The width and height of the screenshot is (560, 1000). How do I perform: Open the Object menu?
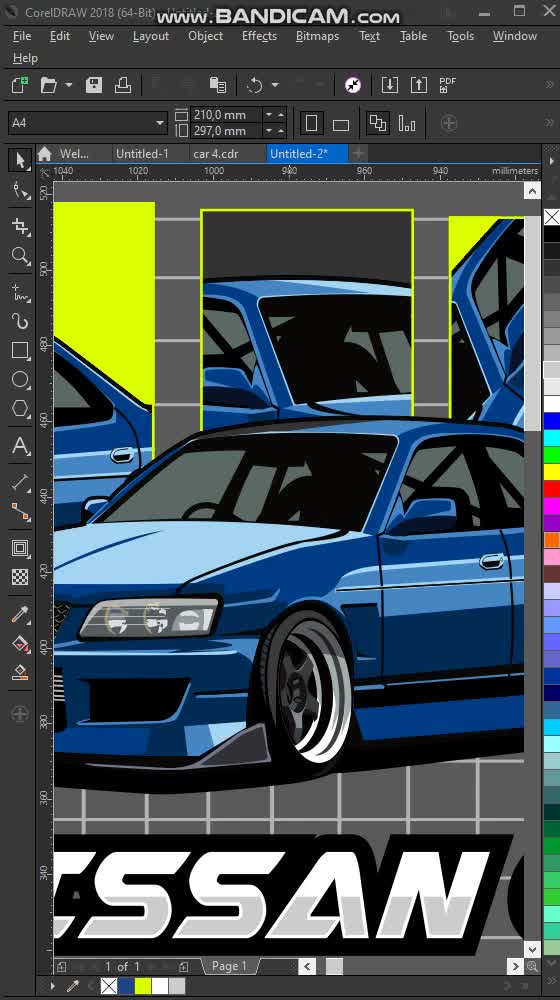coord(205,36)
